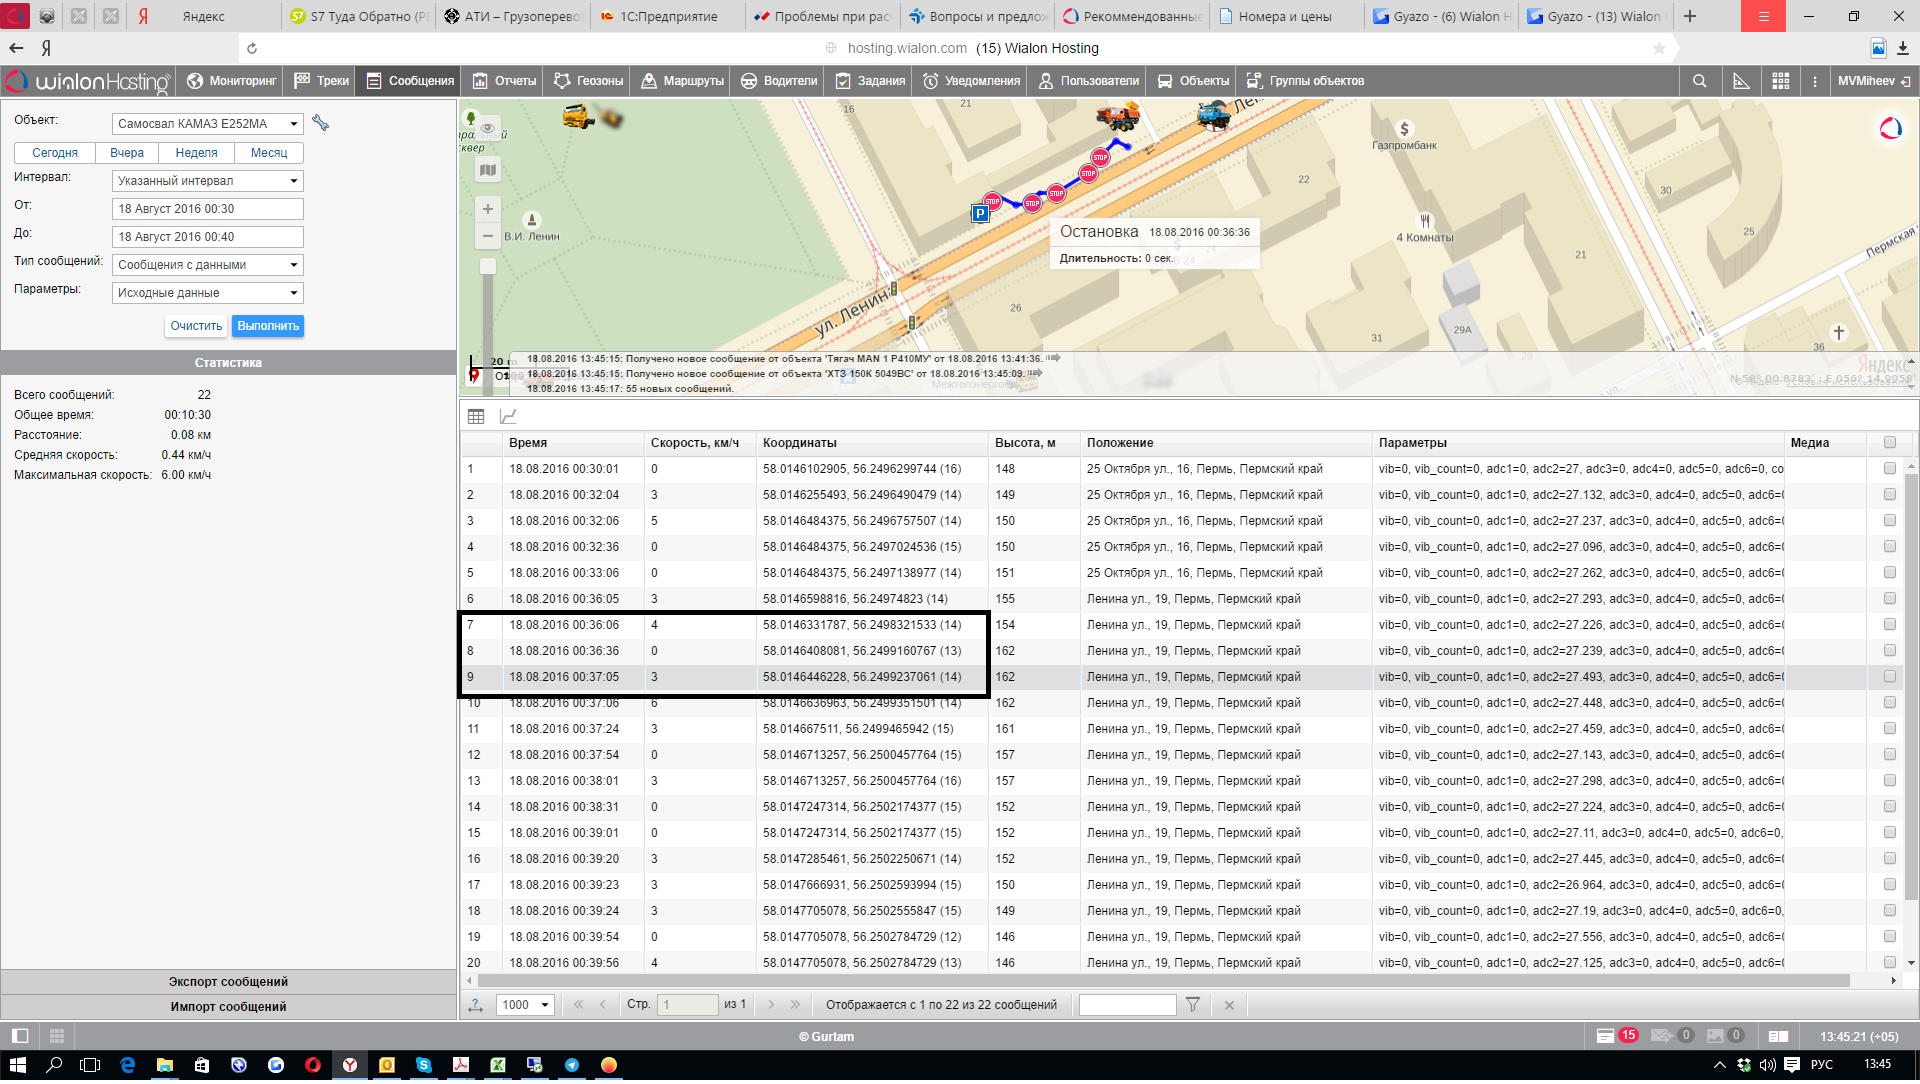Toggle the select-all messages checkbox in header
Image resolution: width=1920 pixels, height=1084 pixels.
[x=1889, y=442]
